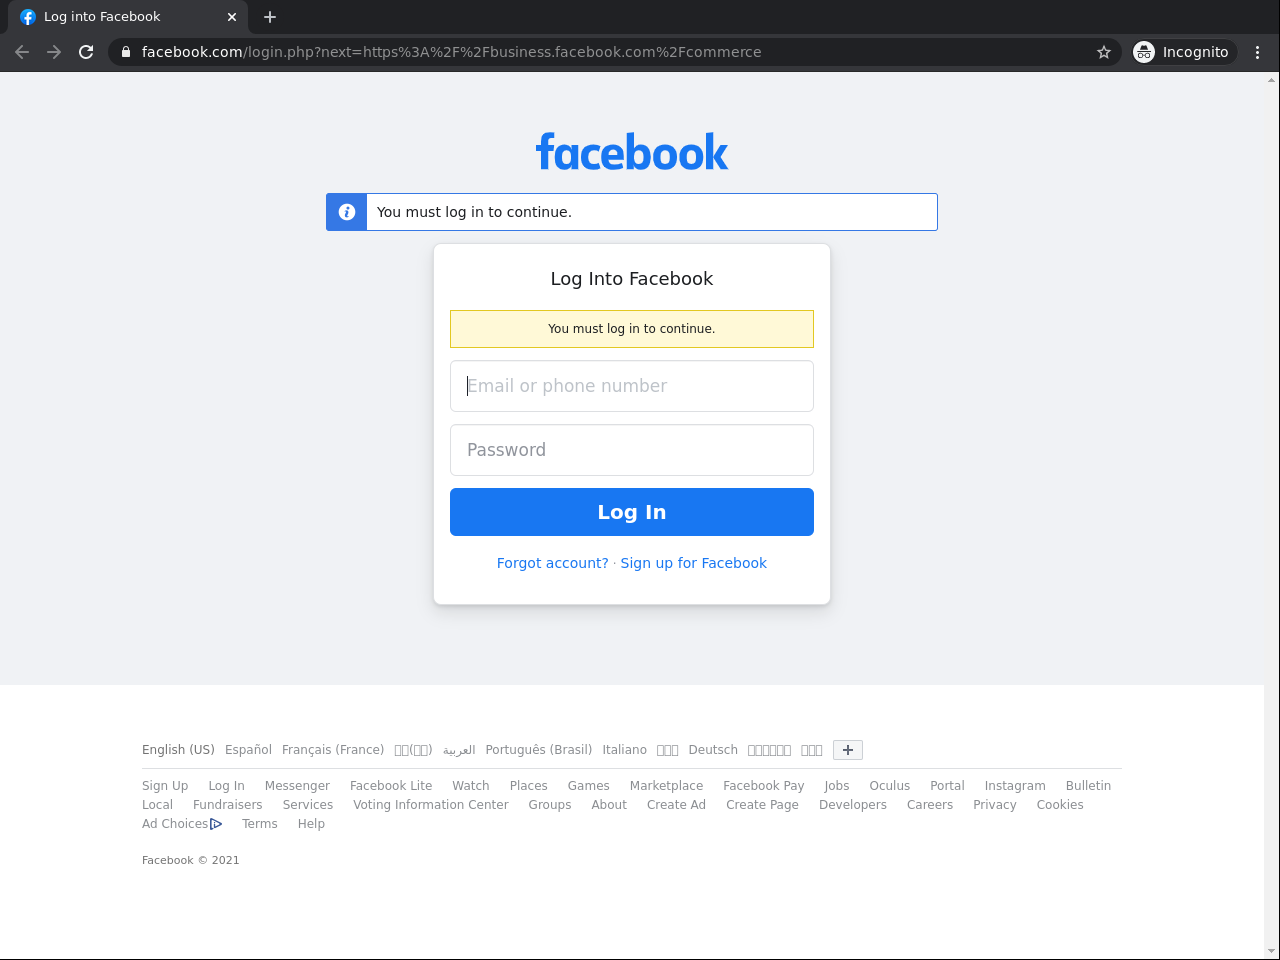Open the Local footer link
This screenshot has width=1280, height=960.
click(x=157, y=805)
